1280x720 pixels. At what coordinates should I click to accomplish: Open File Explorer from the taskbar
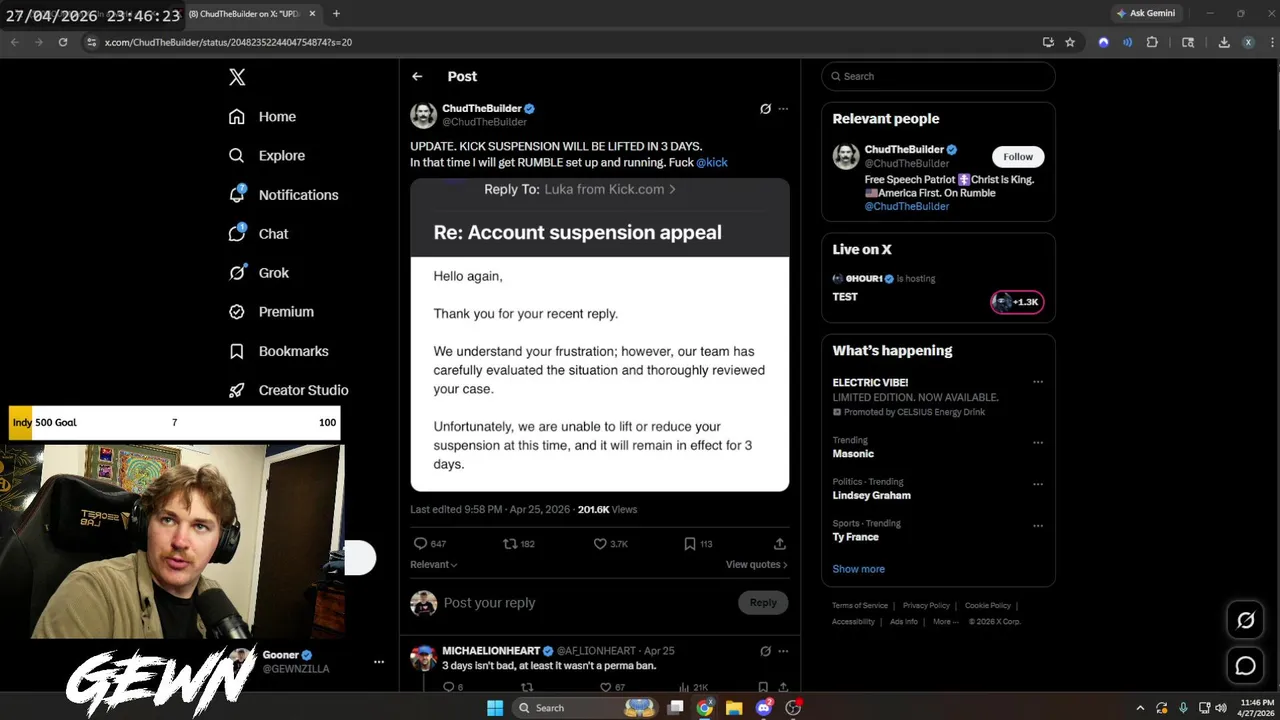click(x=734, y=708)
